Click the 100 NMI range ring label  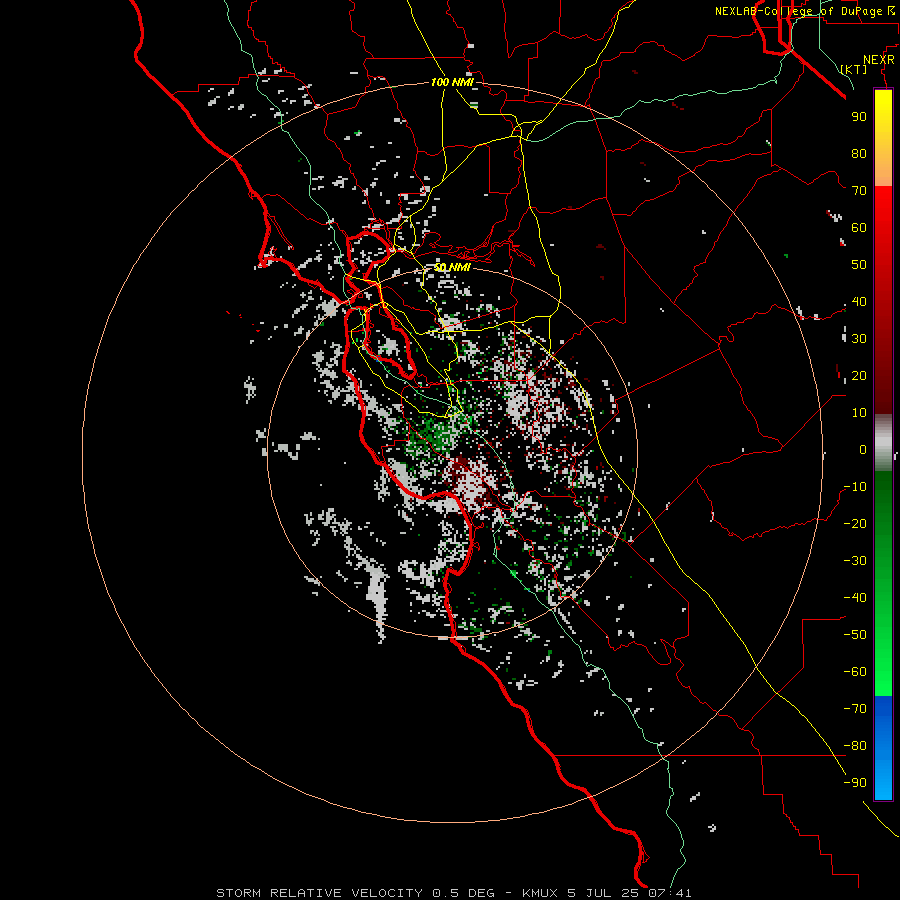coord(452,83)
